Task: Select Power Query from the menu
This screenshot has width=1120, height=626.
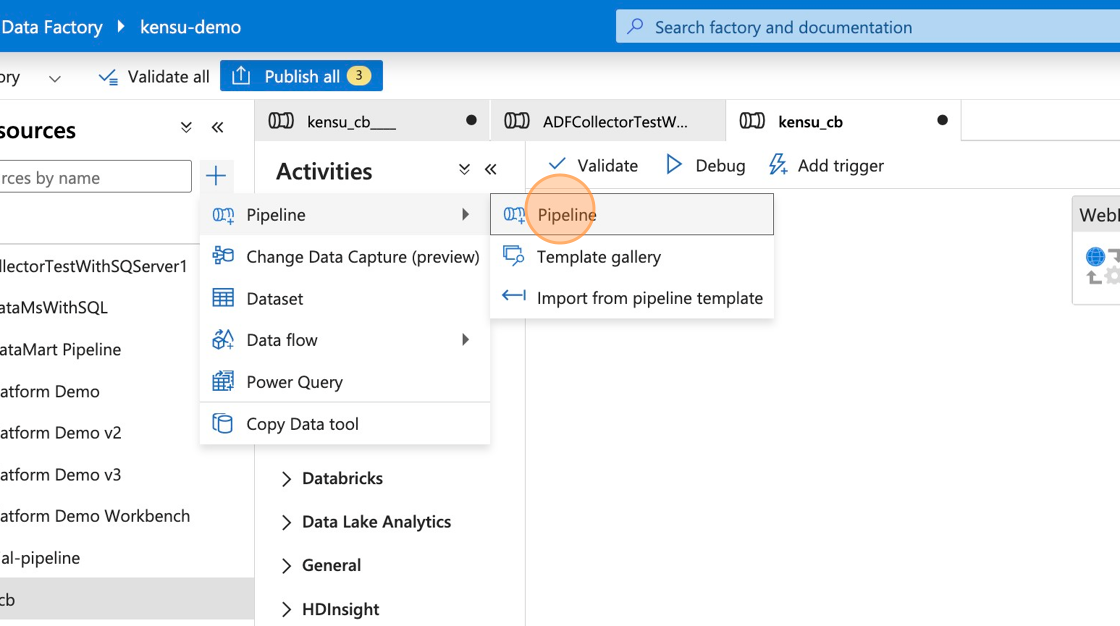Action: [x=345, y=382]
